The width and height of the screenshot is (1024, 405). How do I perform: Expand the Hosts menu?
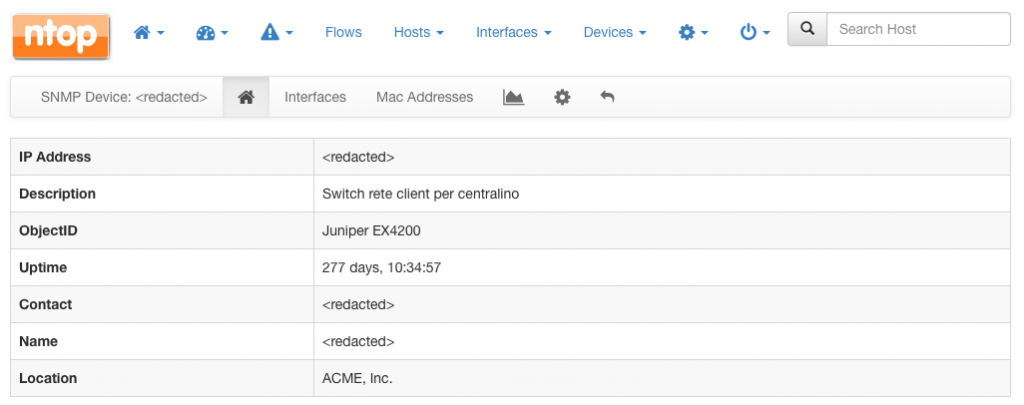click(419, 32)
